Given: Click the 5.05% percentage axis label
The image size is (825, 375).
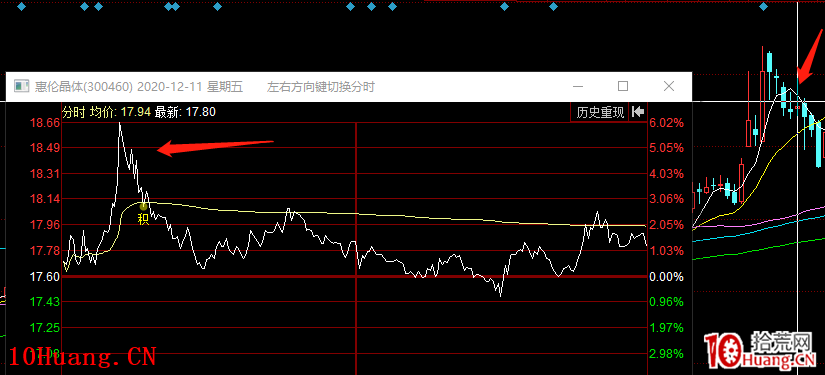Looking at the screenshot, I should click(667, 148).
